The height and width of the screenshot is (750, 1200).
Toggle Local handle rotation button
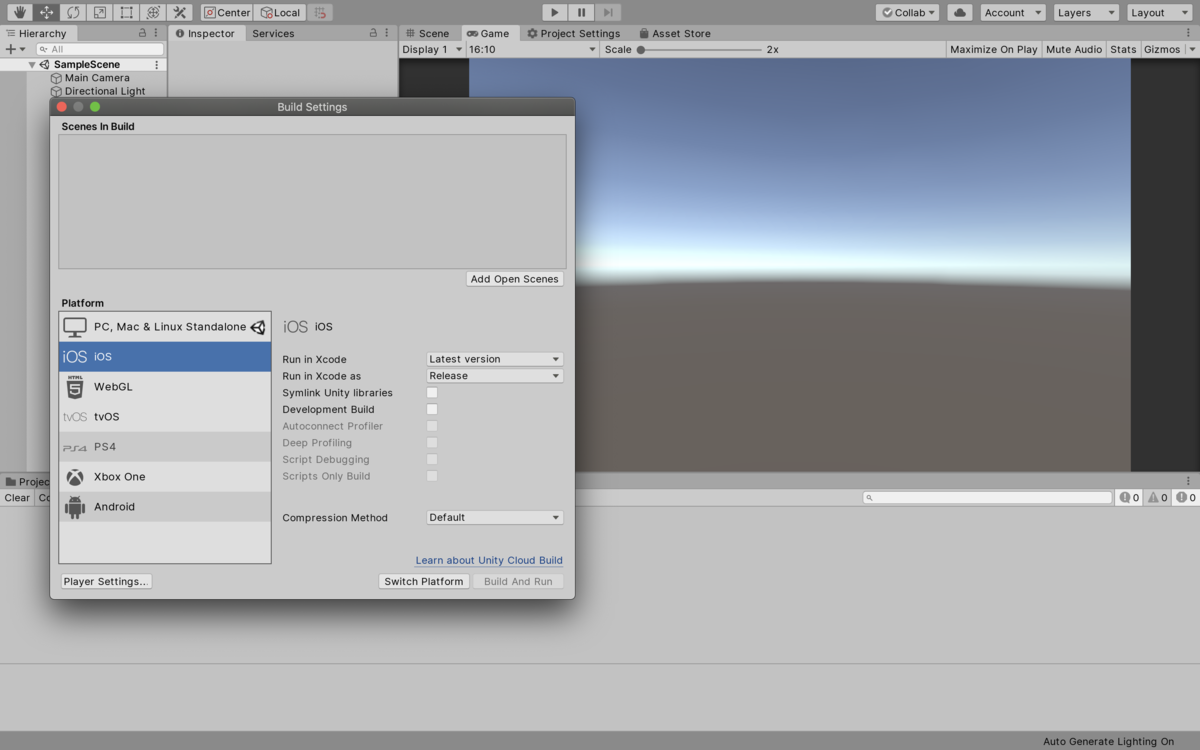pyautogui.click(x=279, y=13)
